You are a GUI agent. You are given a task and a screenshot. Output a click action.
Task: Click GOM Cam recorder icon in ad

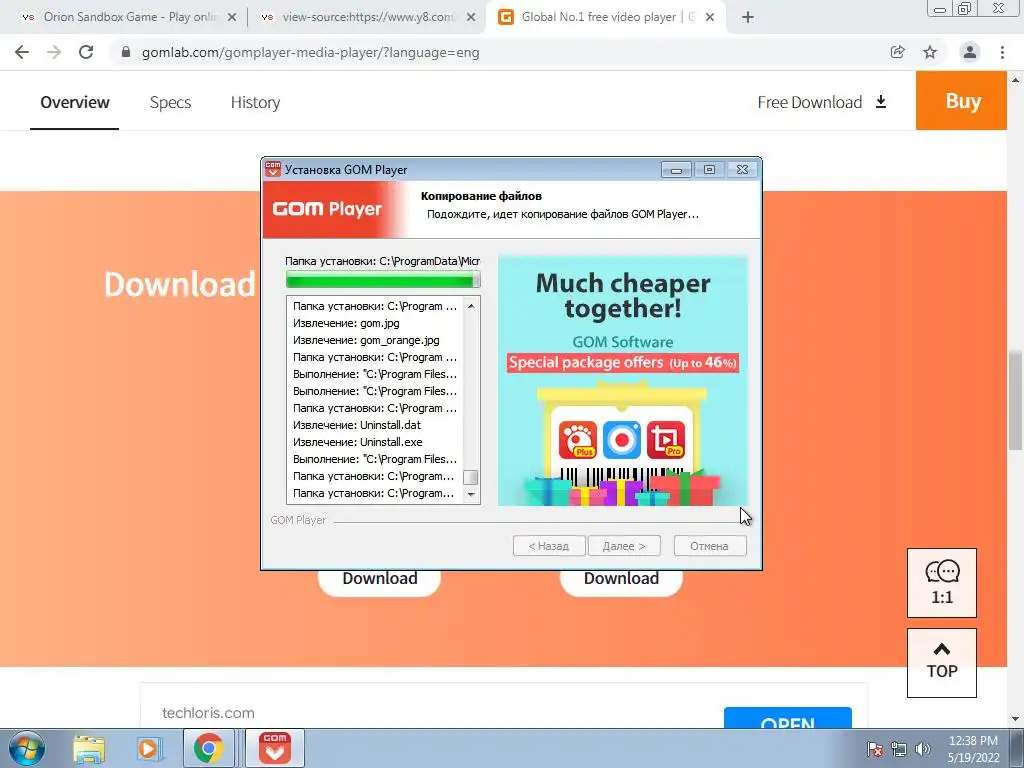[x=622, y=440]
